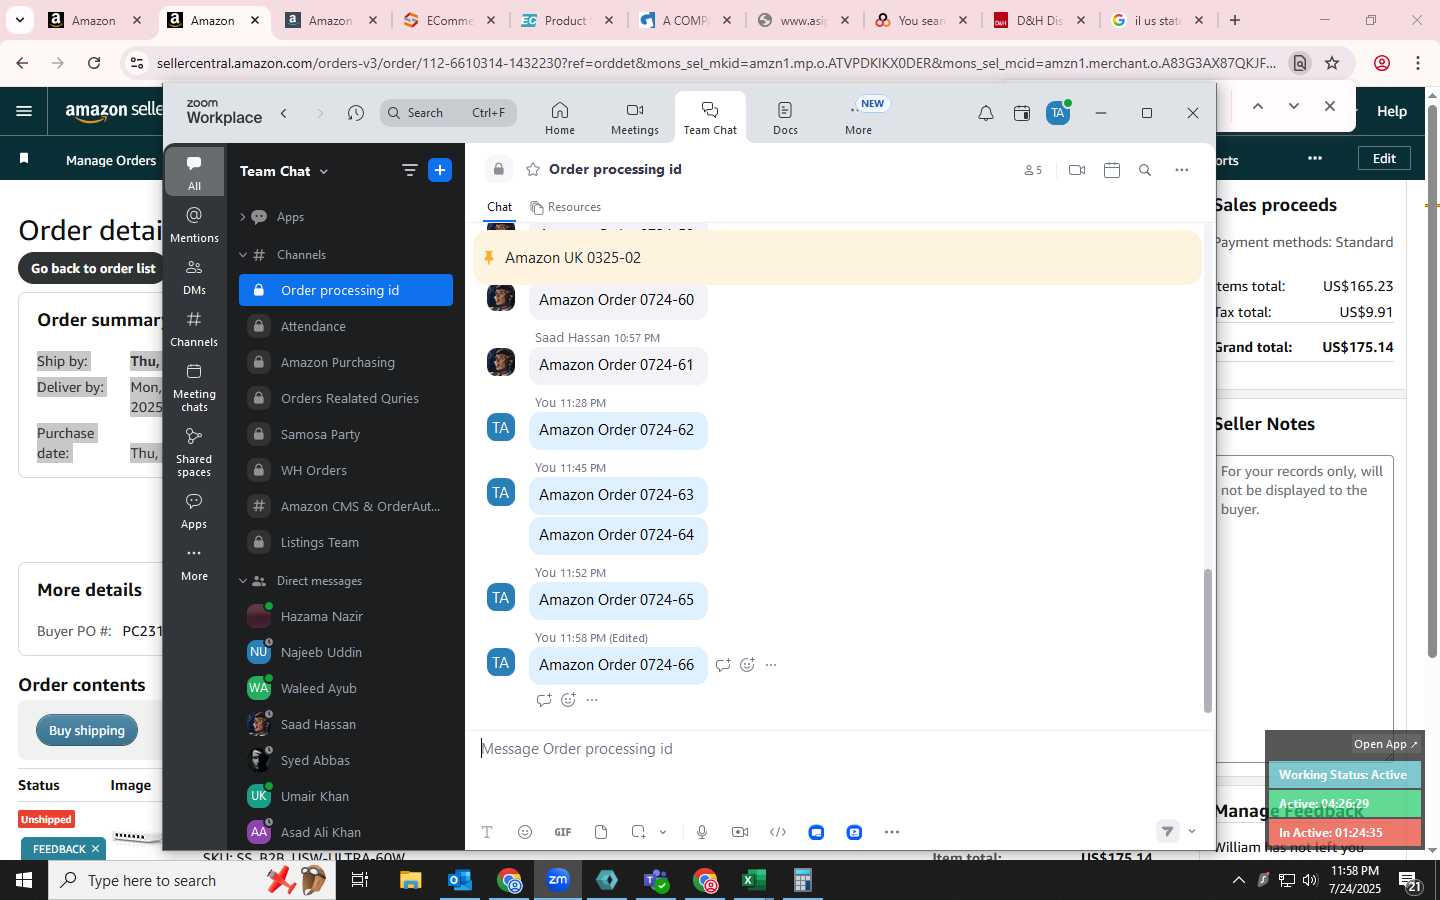
Task: Open Apps in left sidebar rail
Action: click(194, 511)
